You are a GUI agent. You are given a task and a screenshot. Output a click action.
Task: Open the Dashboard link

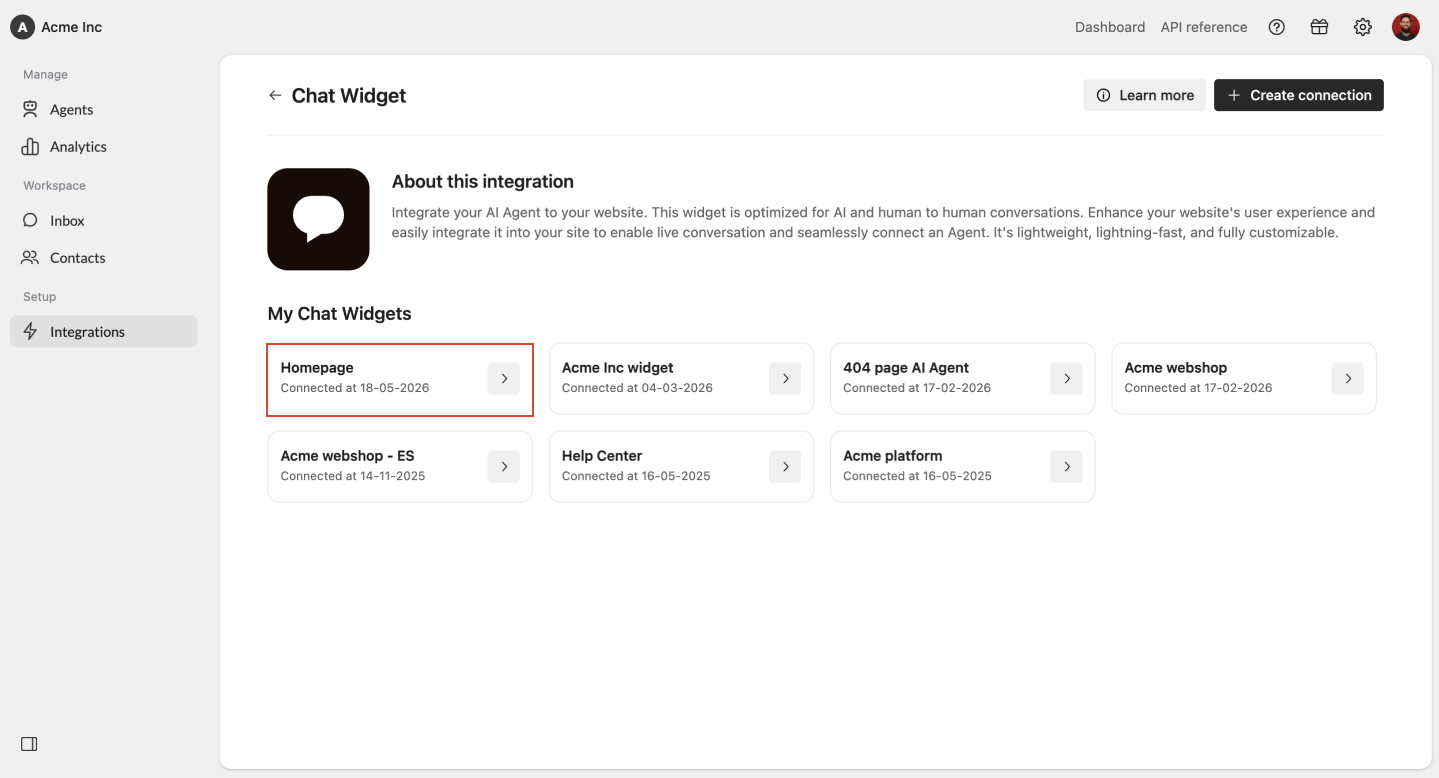click(1110, 27)
